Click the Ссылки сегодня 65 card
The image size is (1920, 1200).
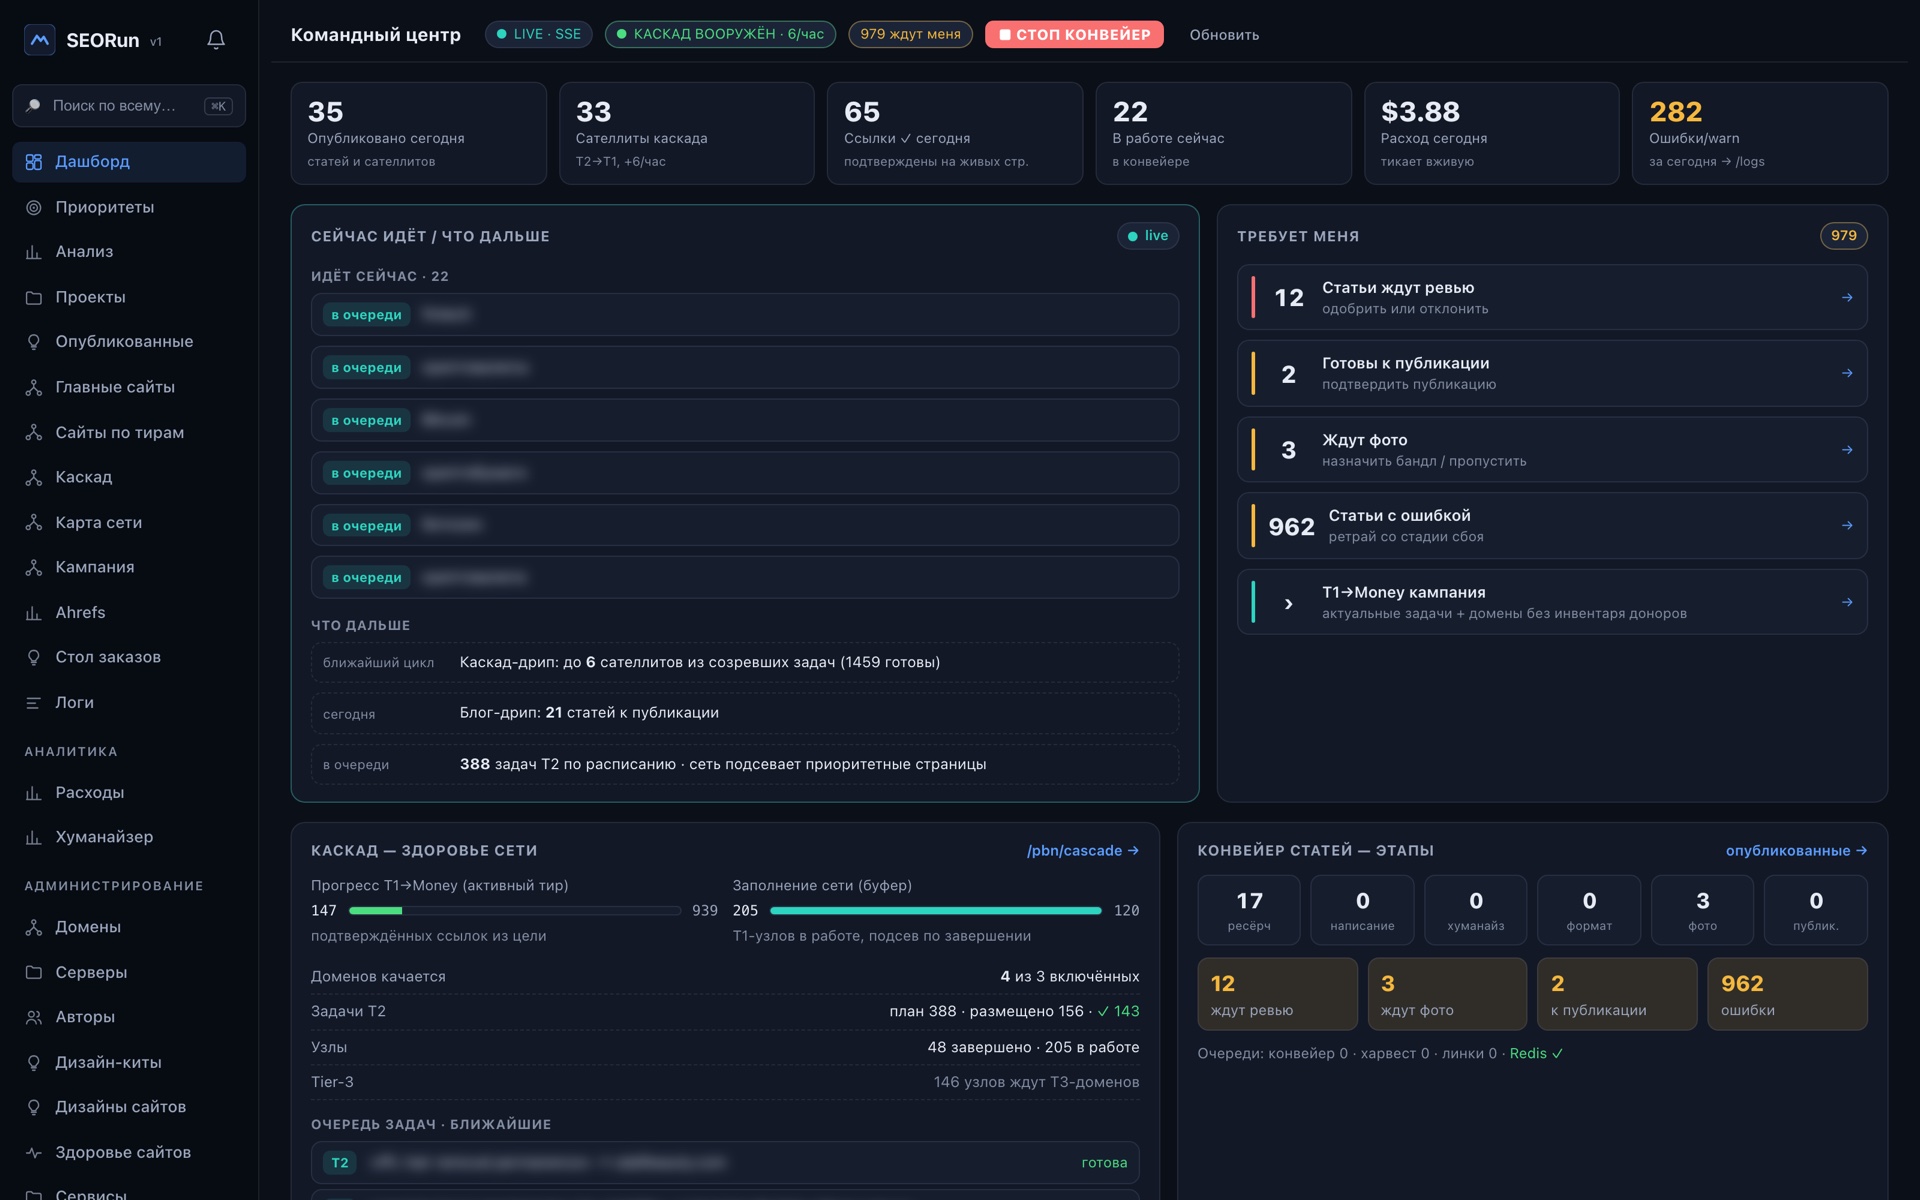coord(955,133)
